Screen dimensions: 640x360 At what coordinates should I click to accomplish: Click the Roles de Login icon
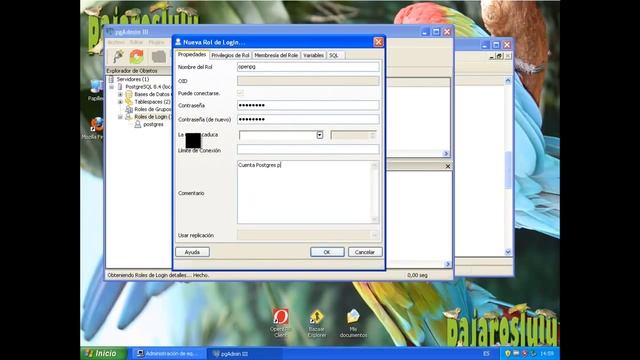click(x=129, y=117)
